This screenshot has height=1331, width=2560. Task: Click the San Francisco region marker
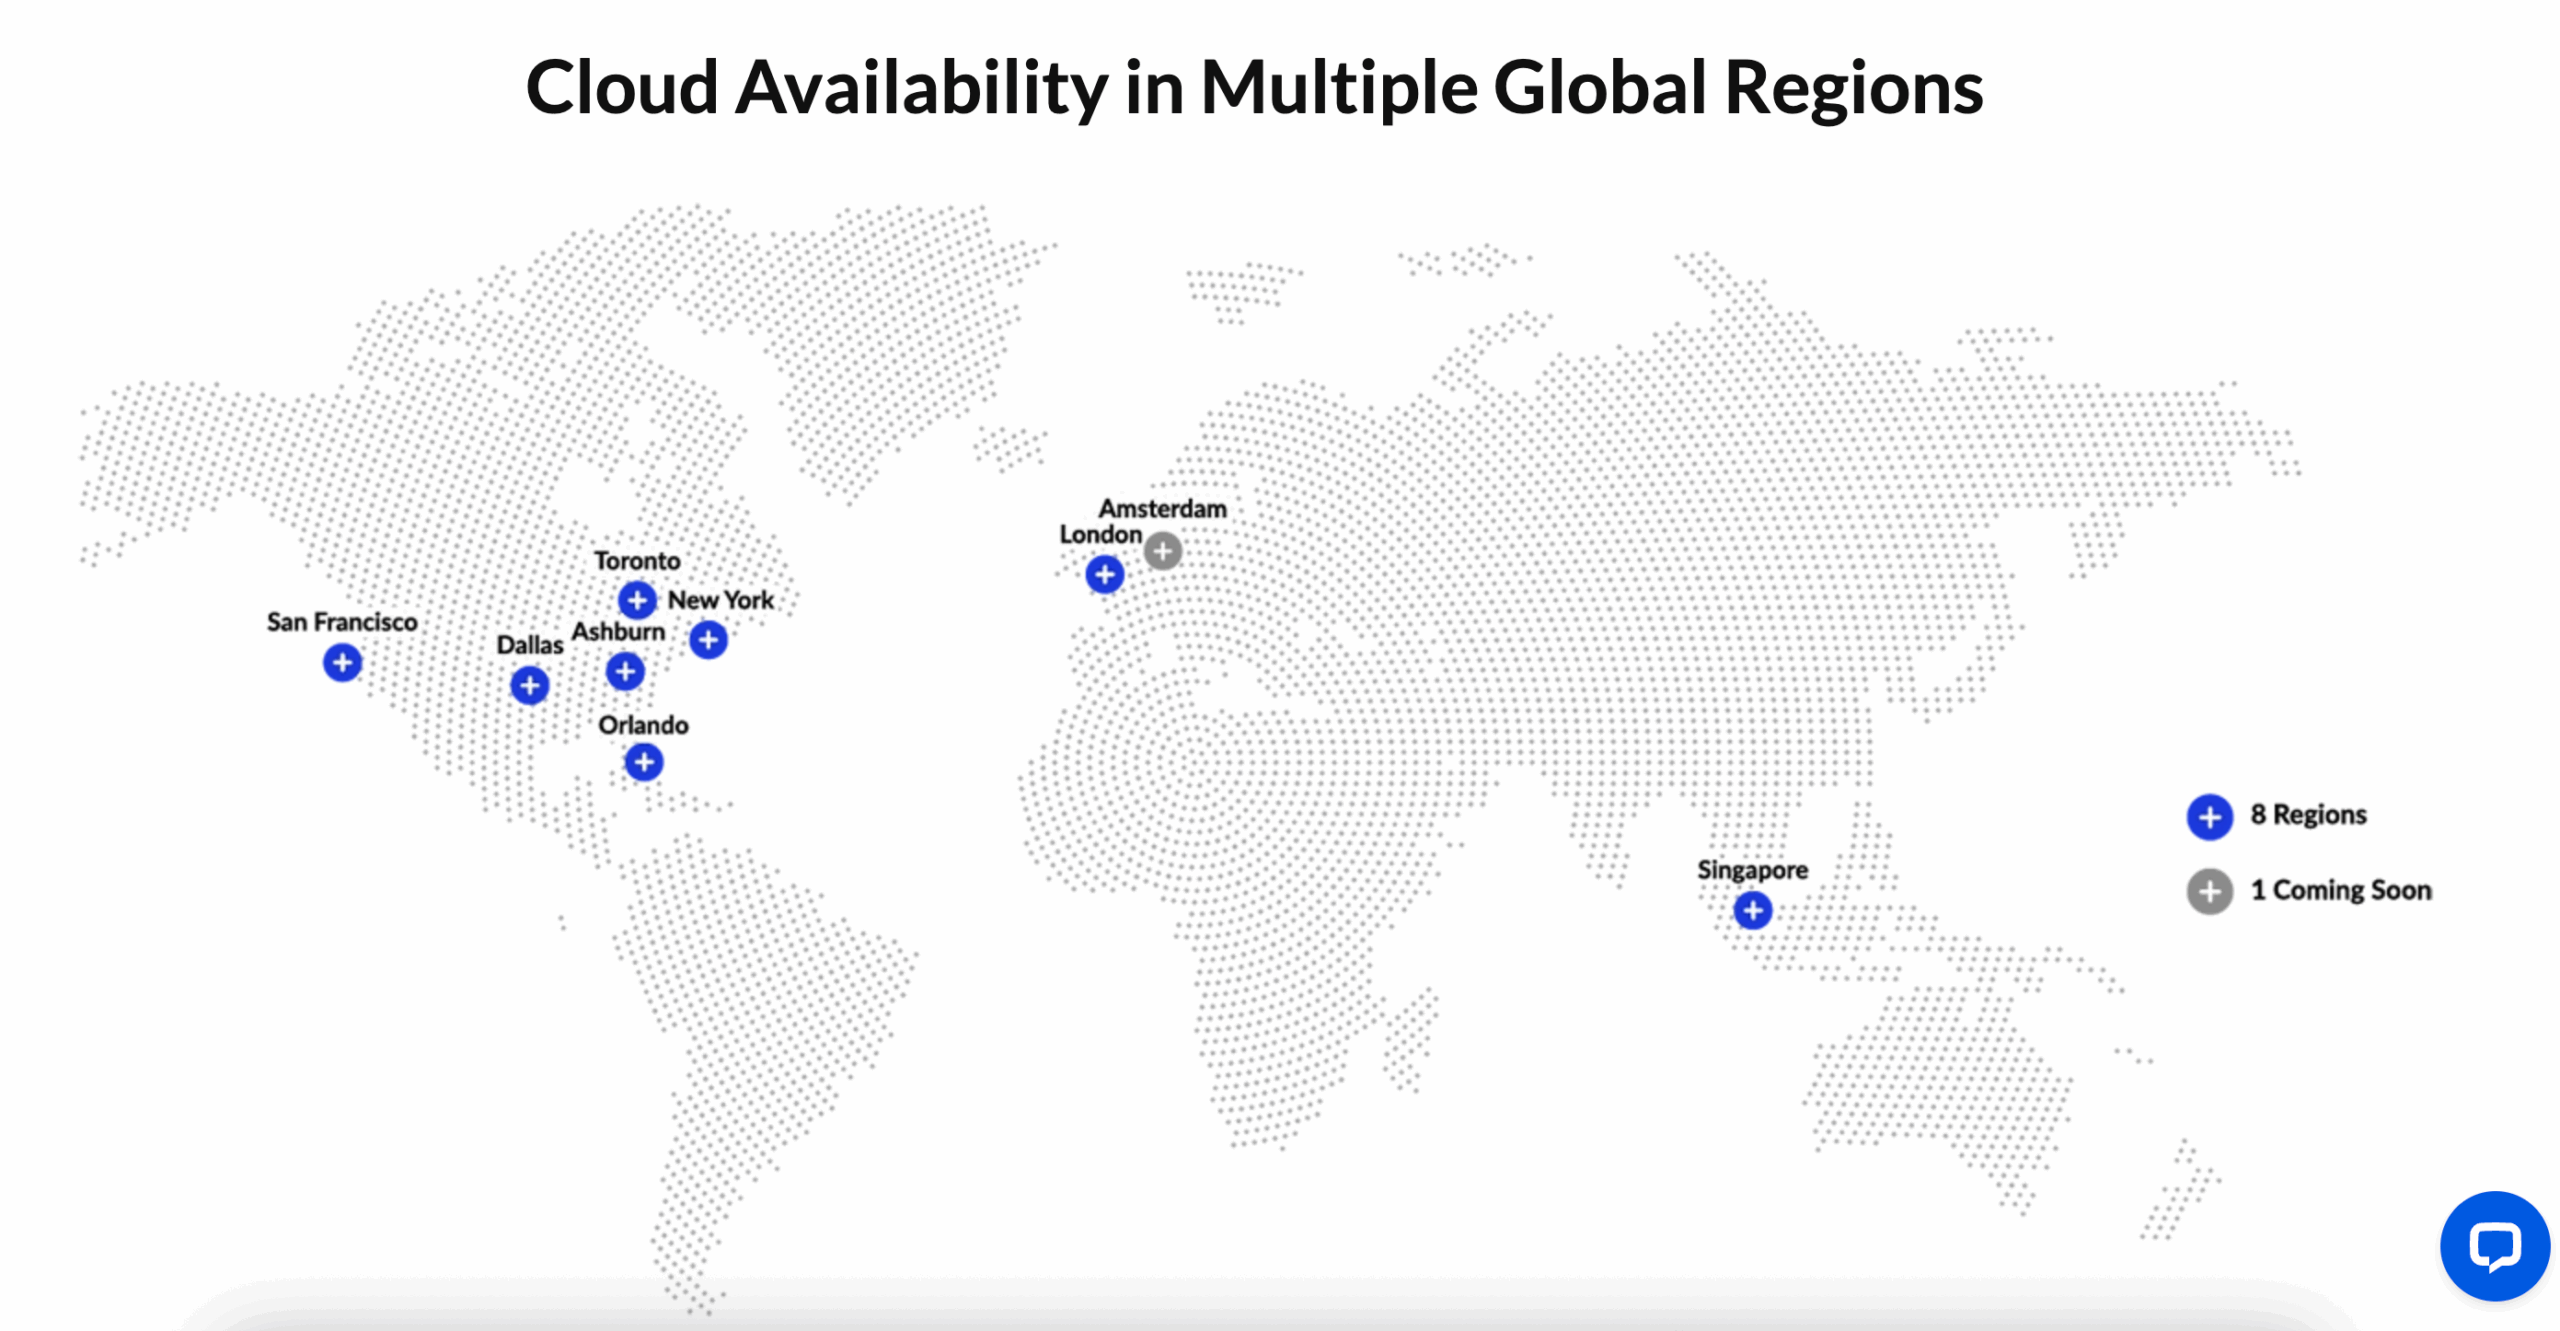pos(342,662)
